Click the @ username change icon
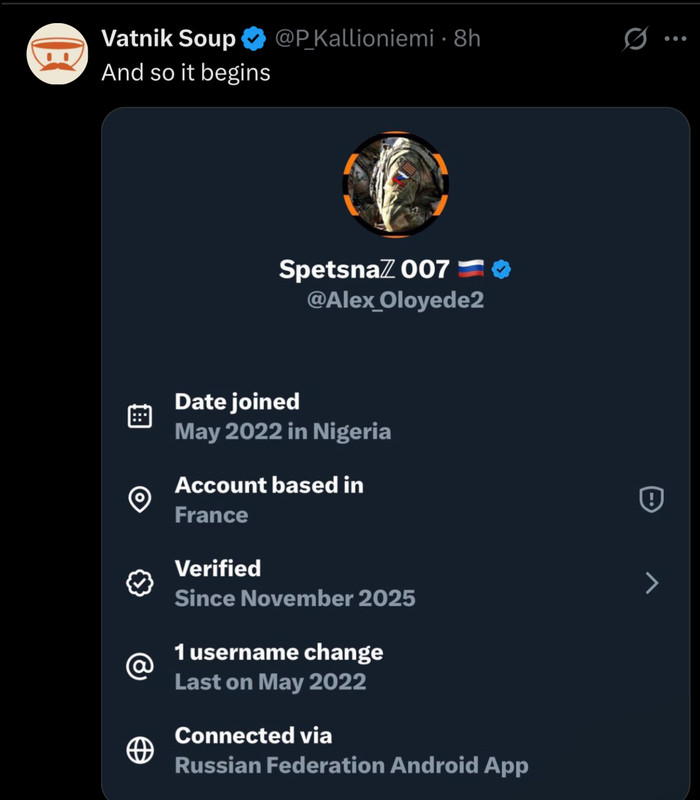 tap(140, 667)
